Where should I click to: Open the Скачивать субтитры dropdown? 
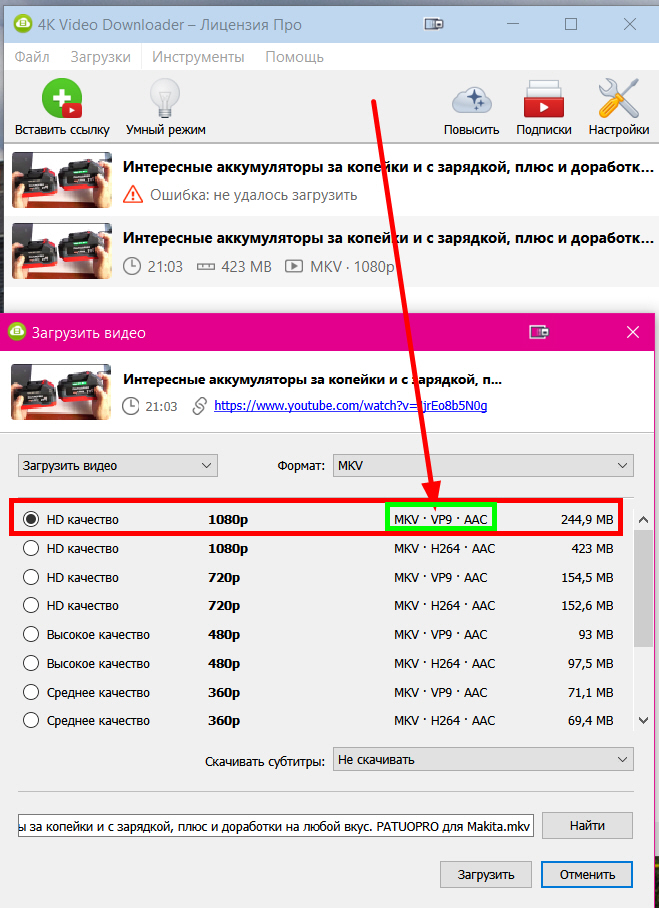tap(483, 760)
